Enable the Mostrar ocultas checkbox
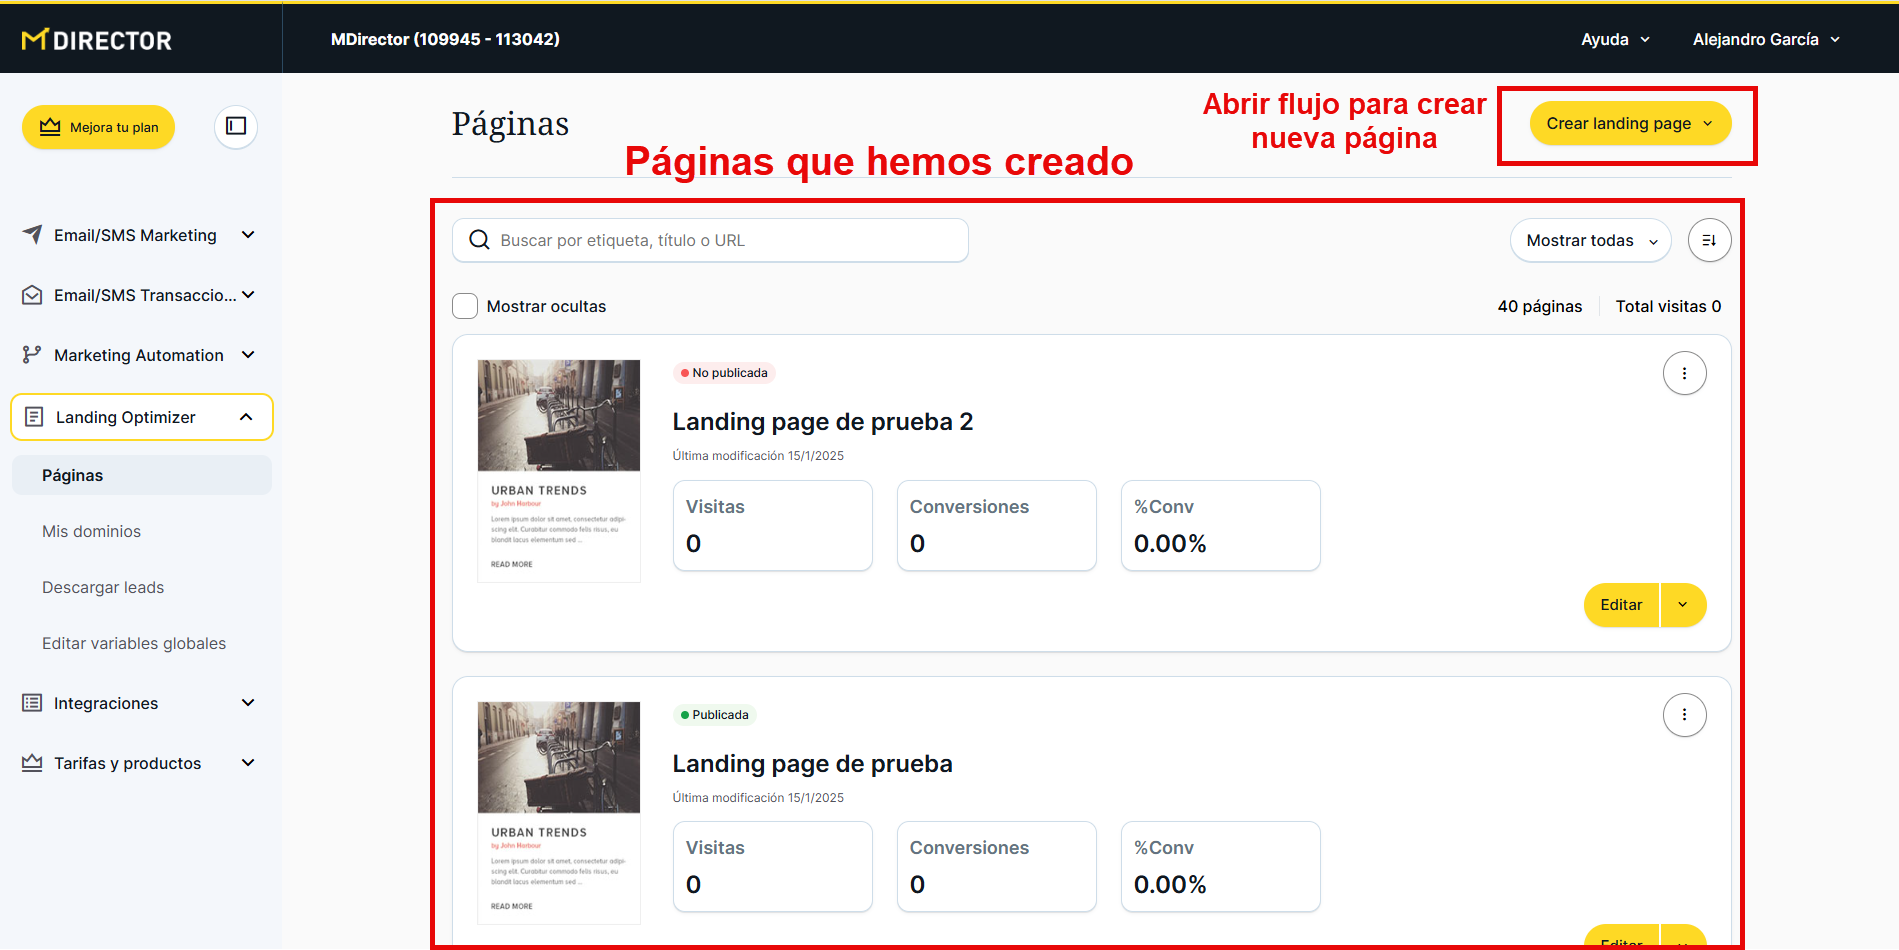Image resolution: width=1899 pixels, height=950 pixels. tap(465, 306)
